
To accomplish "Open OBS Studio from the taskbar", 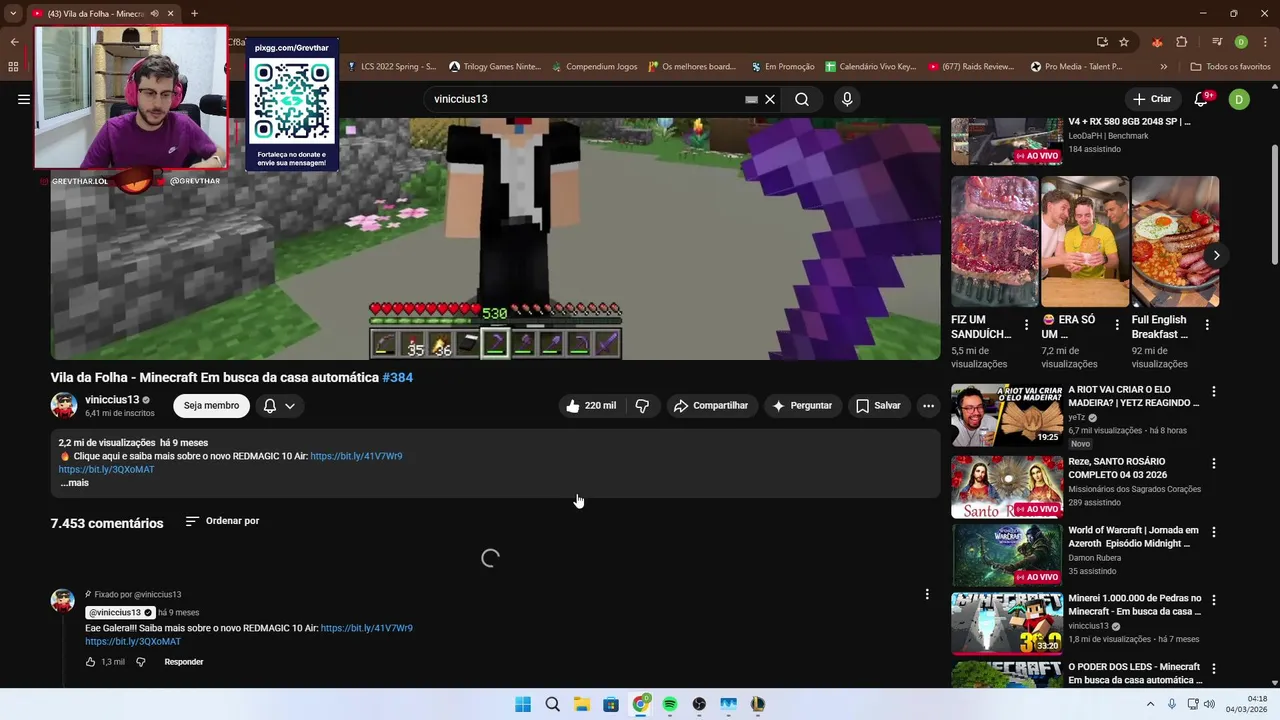I will (699, 704).
